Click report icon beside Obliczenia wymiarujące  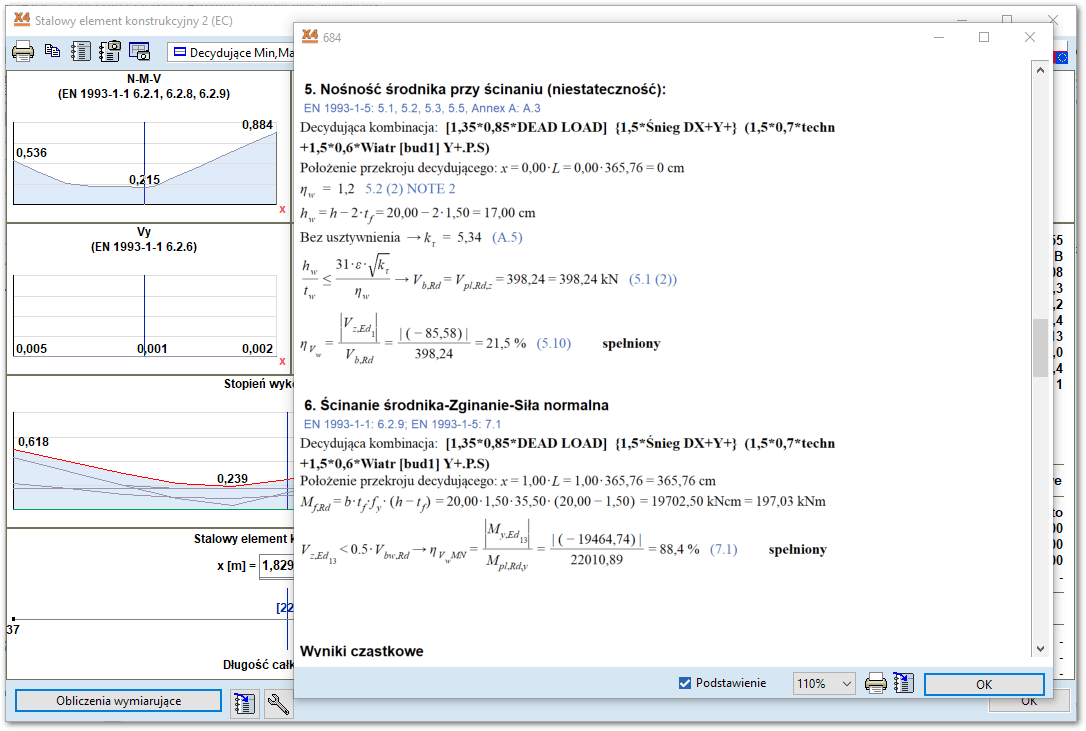point(244,702)
